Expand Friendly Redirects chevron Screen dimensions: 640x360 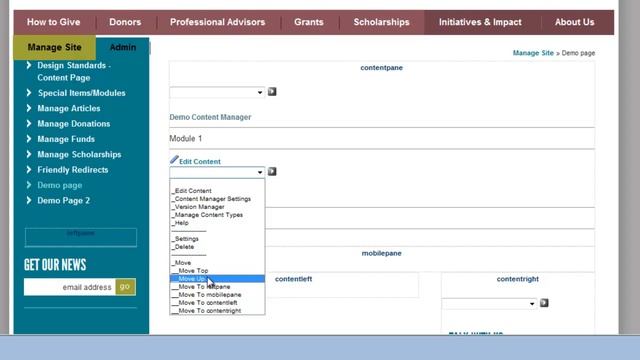point(29,169)
